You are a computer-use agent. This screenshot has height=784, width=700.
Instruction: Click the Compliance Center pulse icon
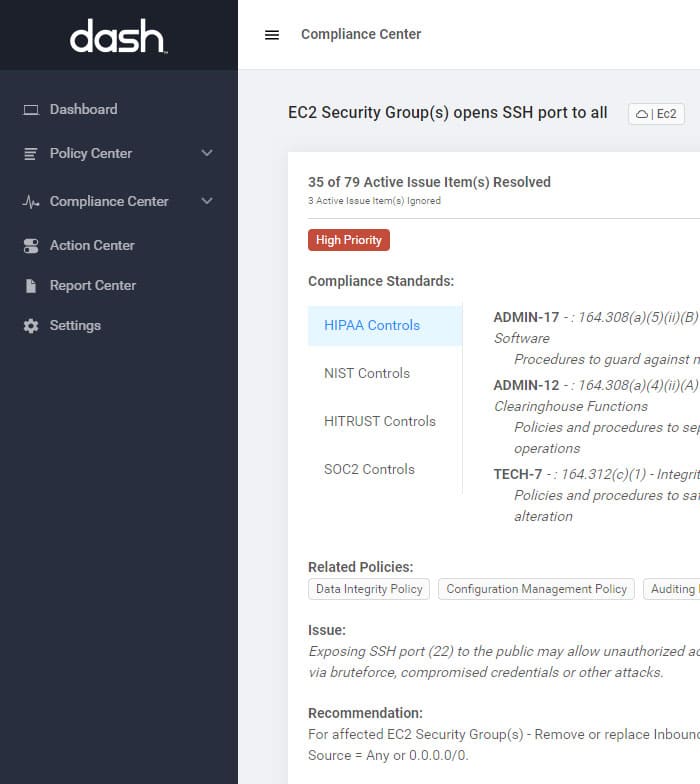click(30, 202)
